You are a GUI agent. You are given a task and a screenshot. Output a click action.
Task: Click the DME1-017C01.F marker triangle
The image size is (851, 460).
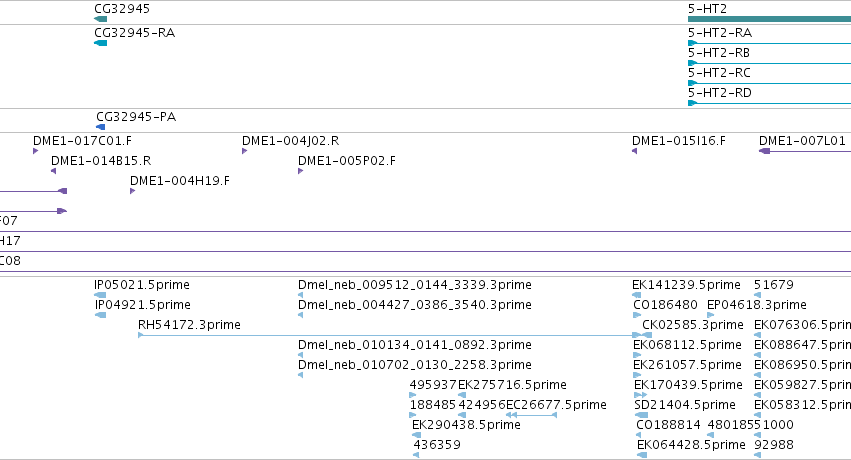pyautogui.click(x=36, y=151)
